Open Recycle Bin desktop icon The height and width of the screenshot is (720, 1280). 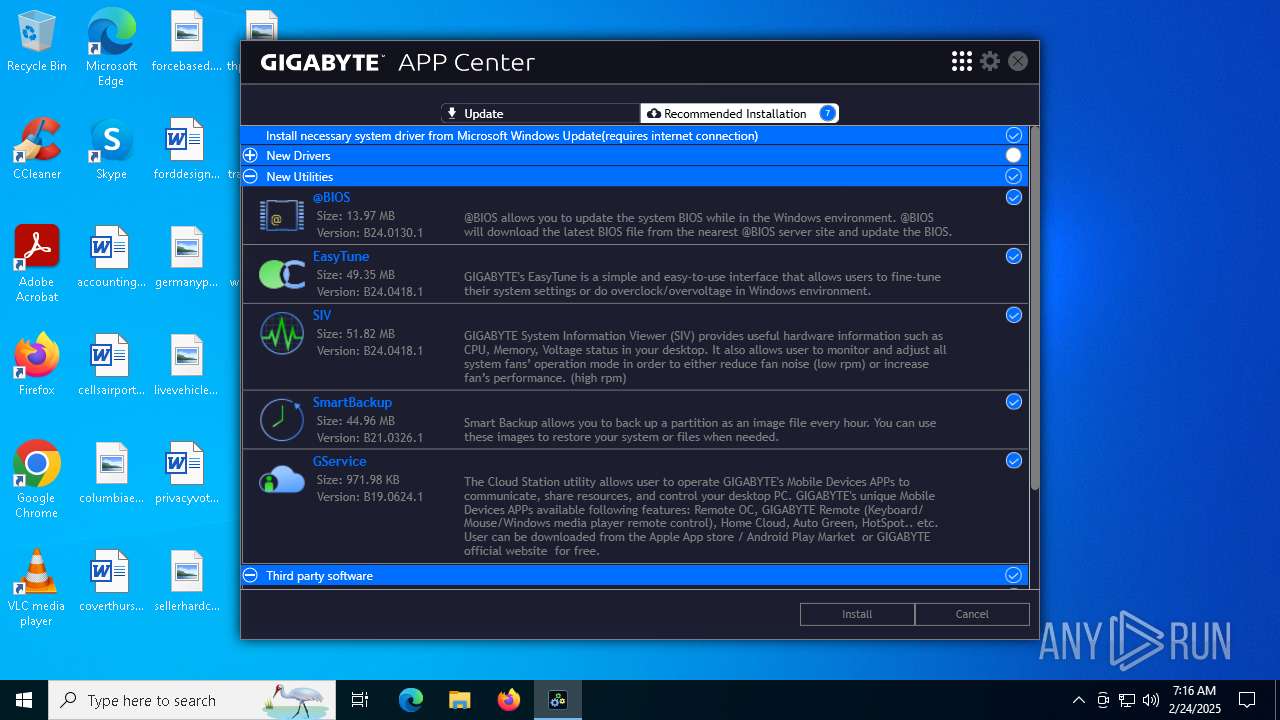point(37,43)
